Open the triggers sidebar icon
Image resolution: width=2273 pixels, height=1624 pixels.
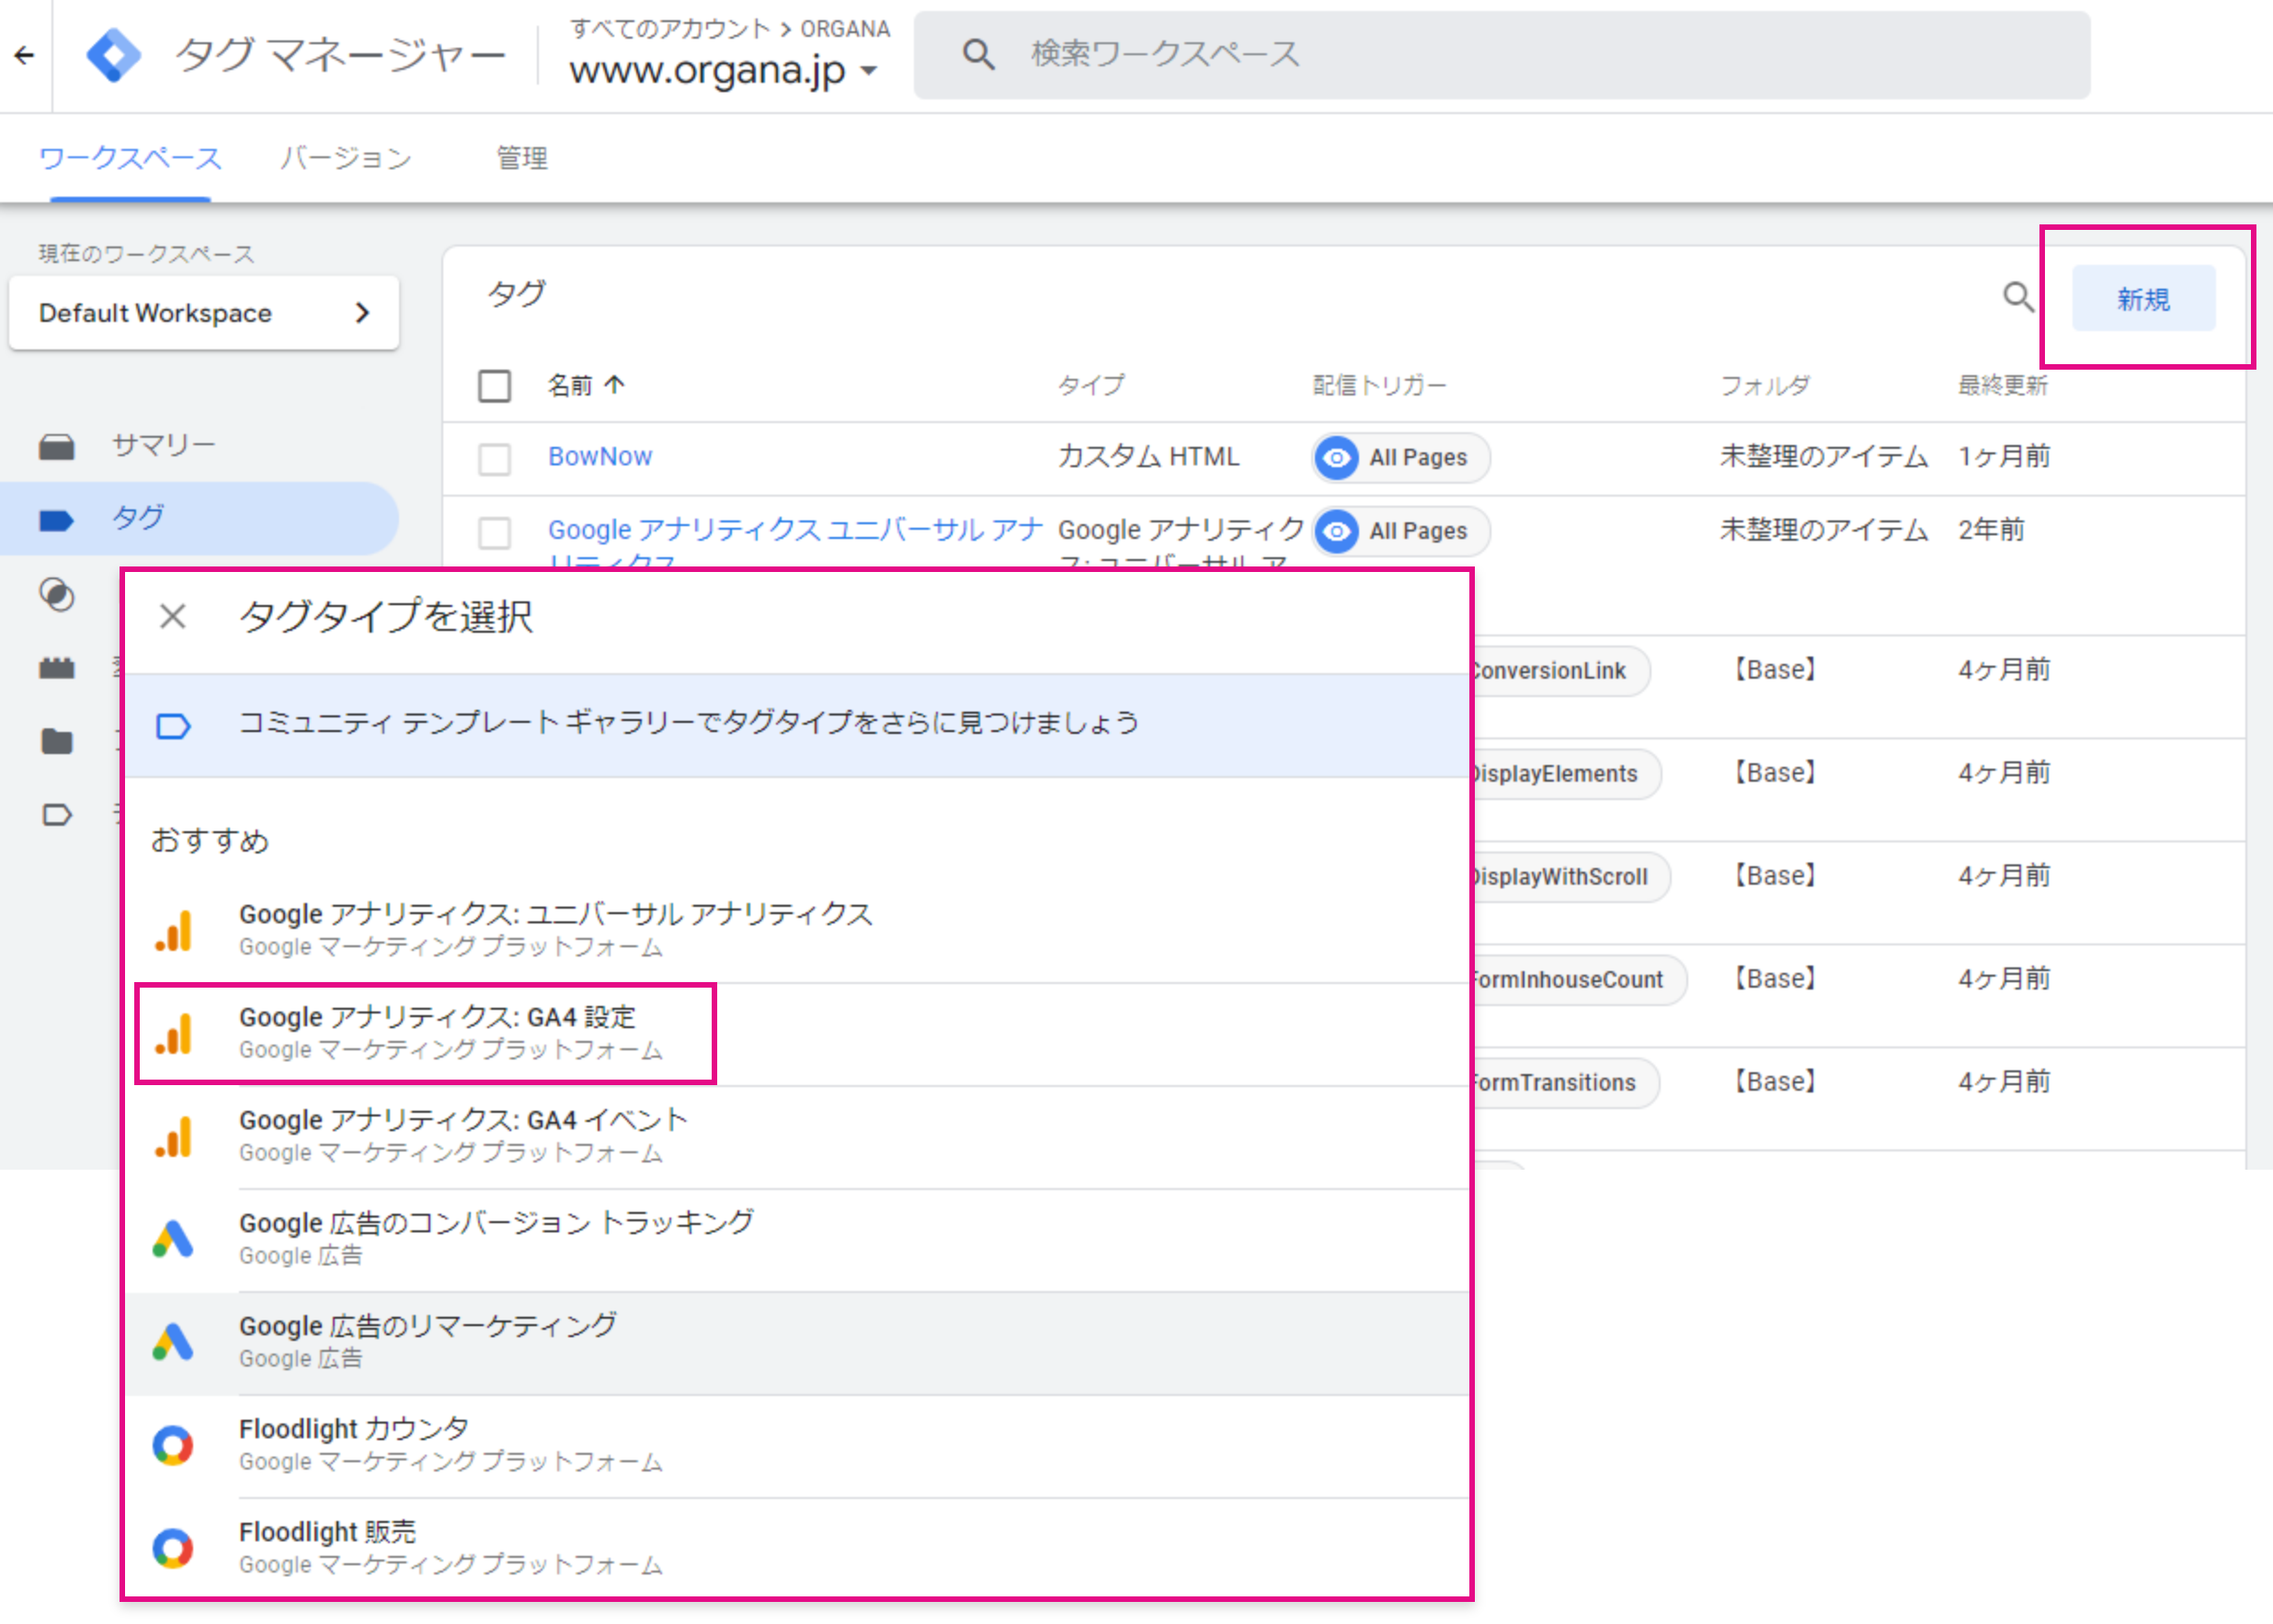click(57, 595)
